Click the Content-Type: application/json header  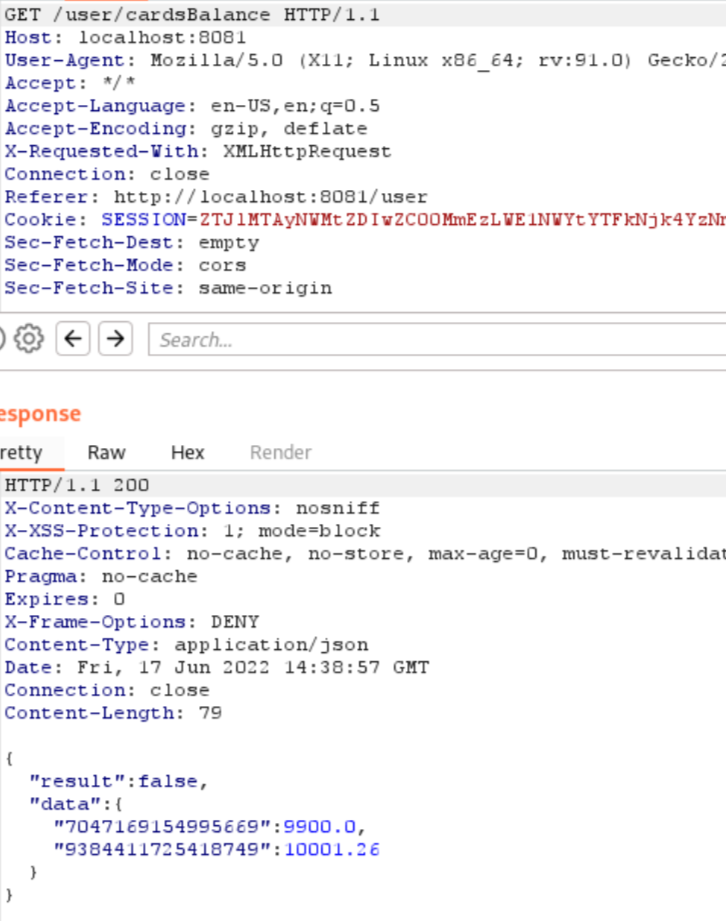186,644
